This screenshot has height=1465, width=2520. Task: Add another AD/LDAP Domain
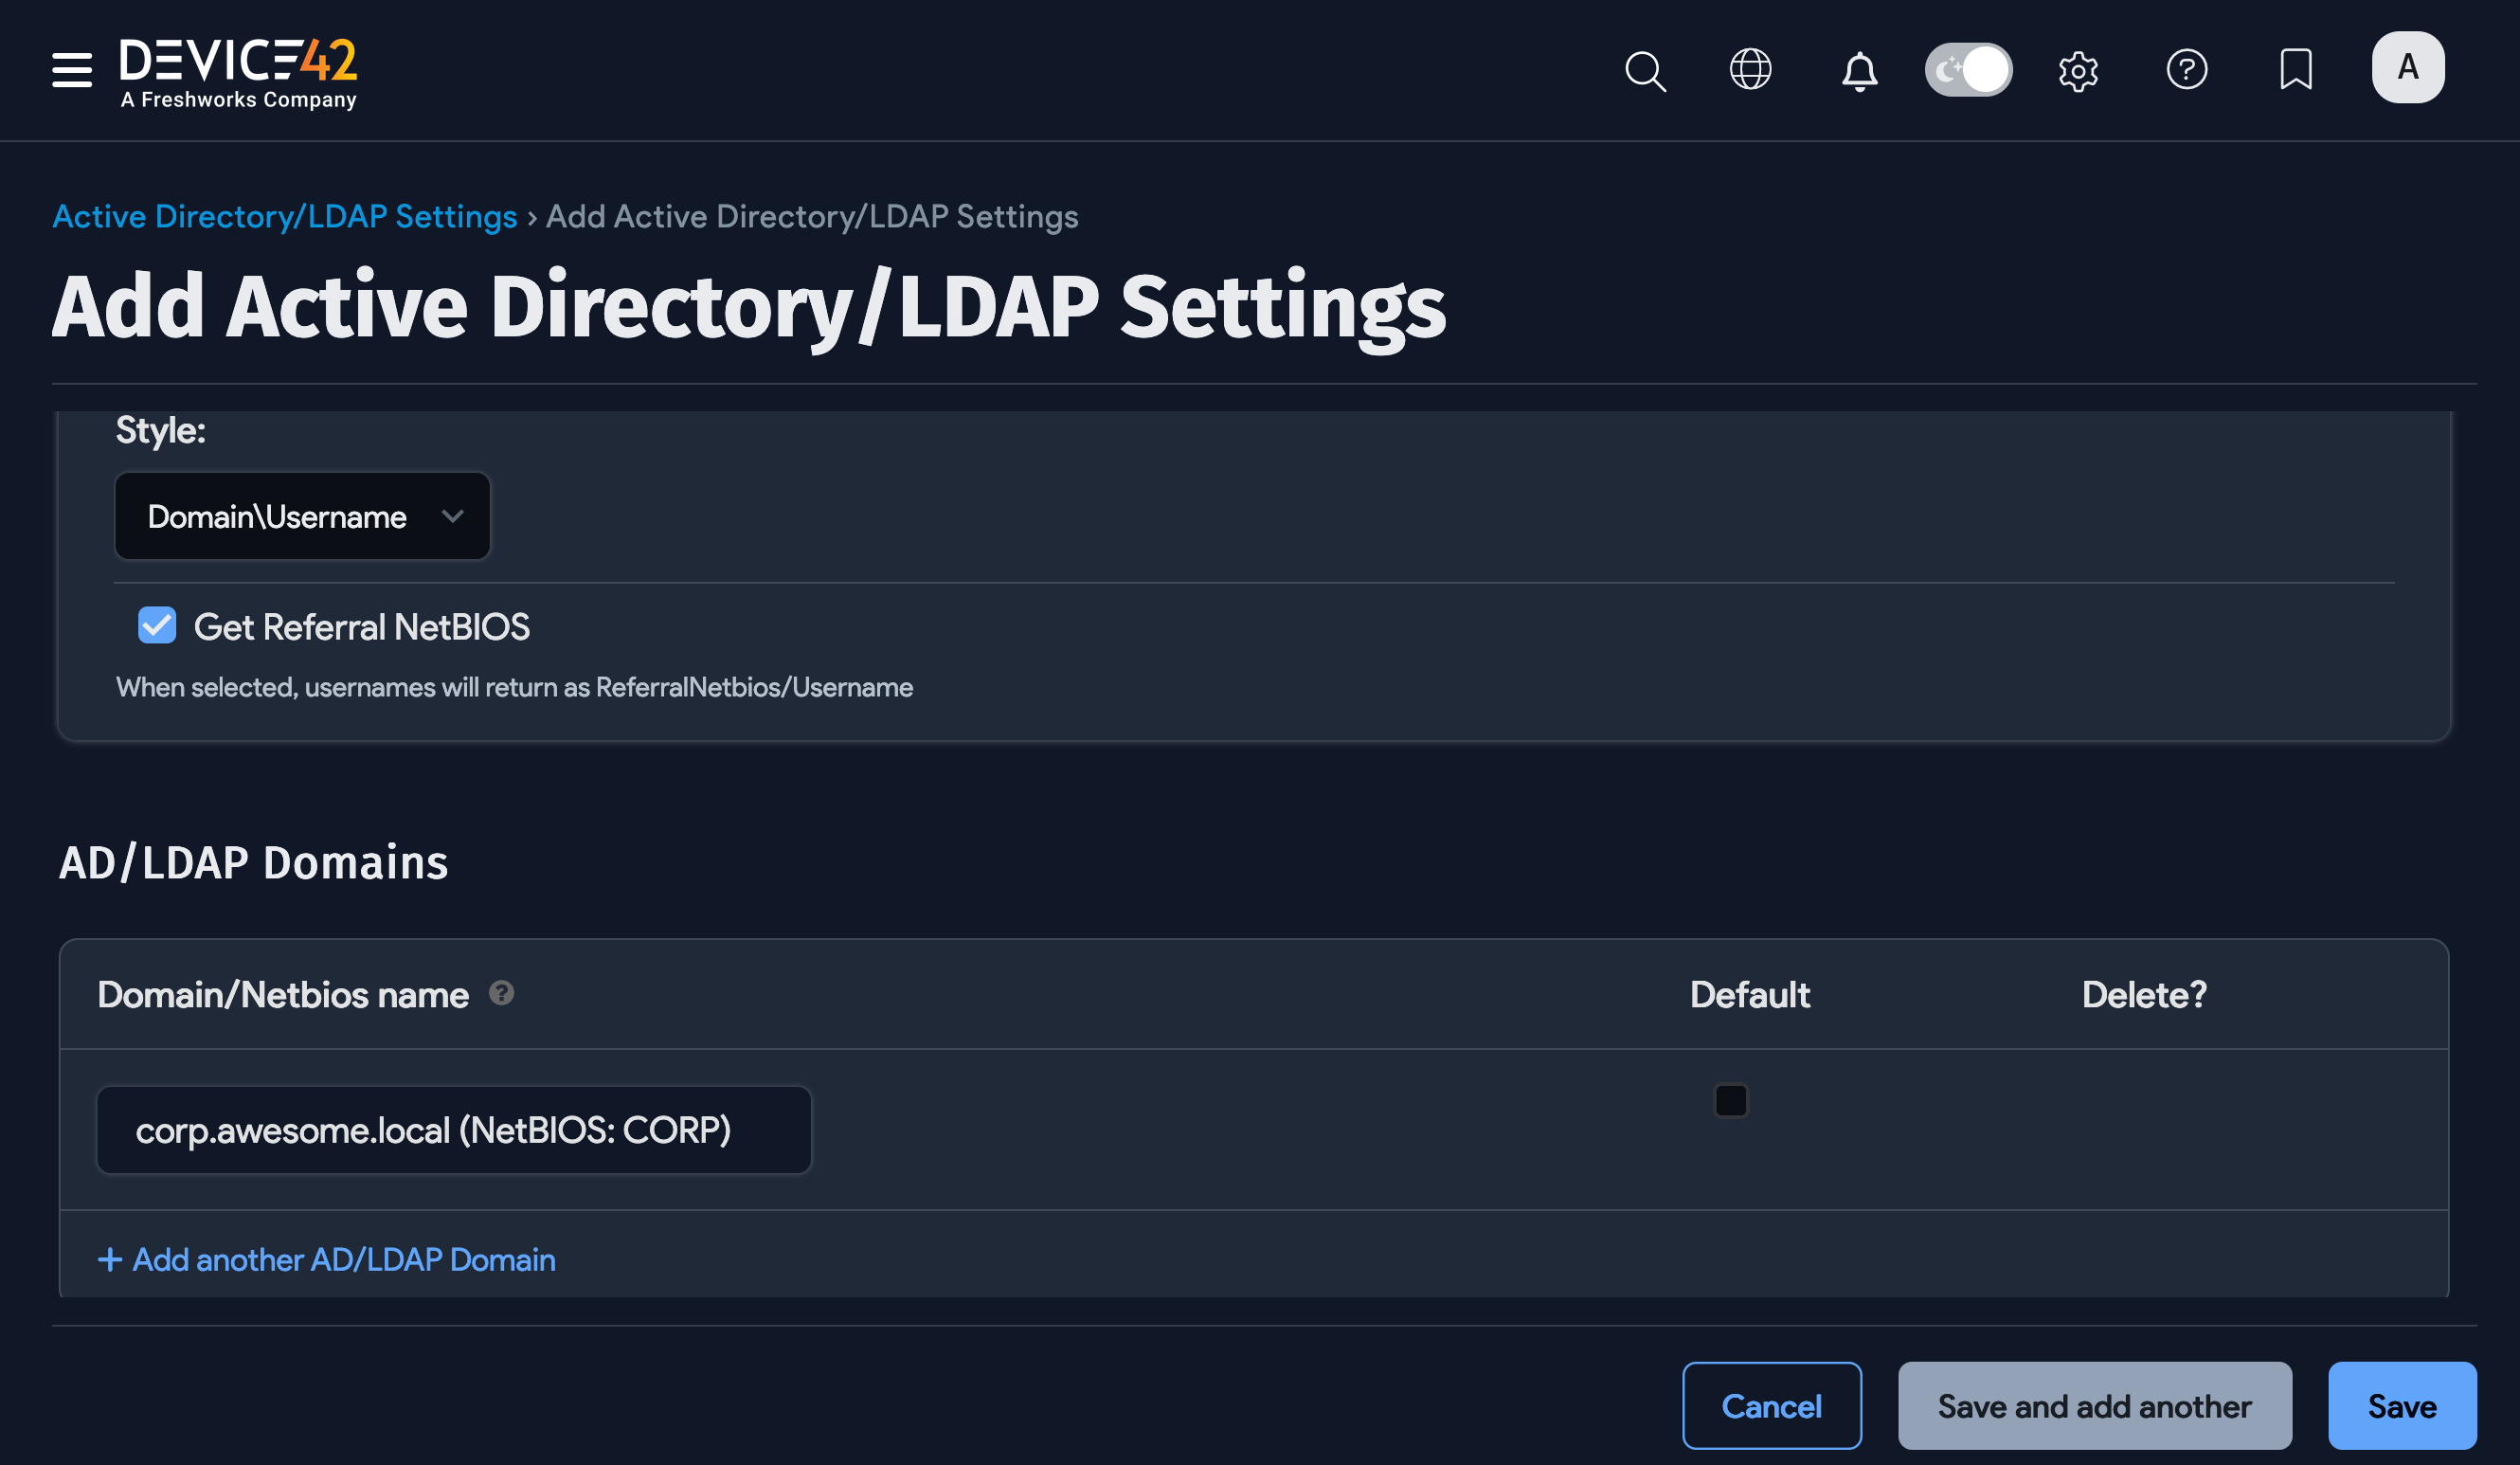click(x=327, y=1259)
